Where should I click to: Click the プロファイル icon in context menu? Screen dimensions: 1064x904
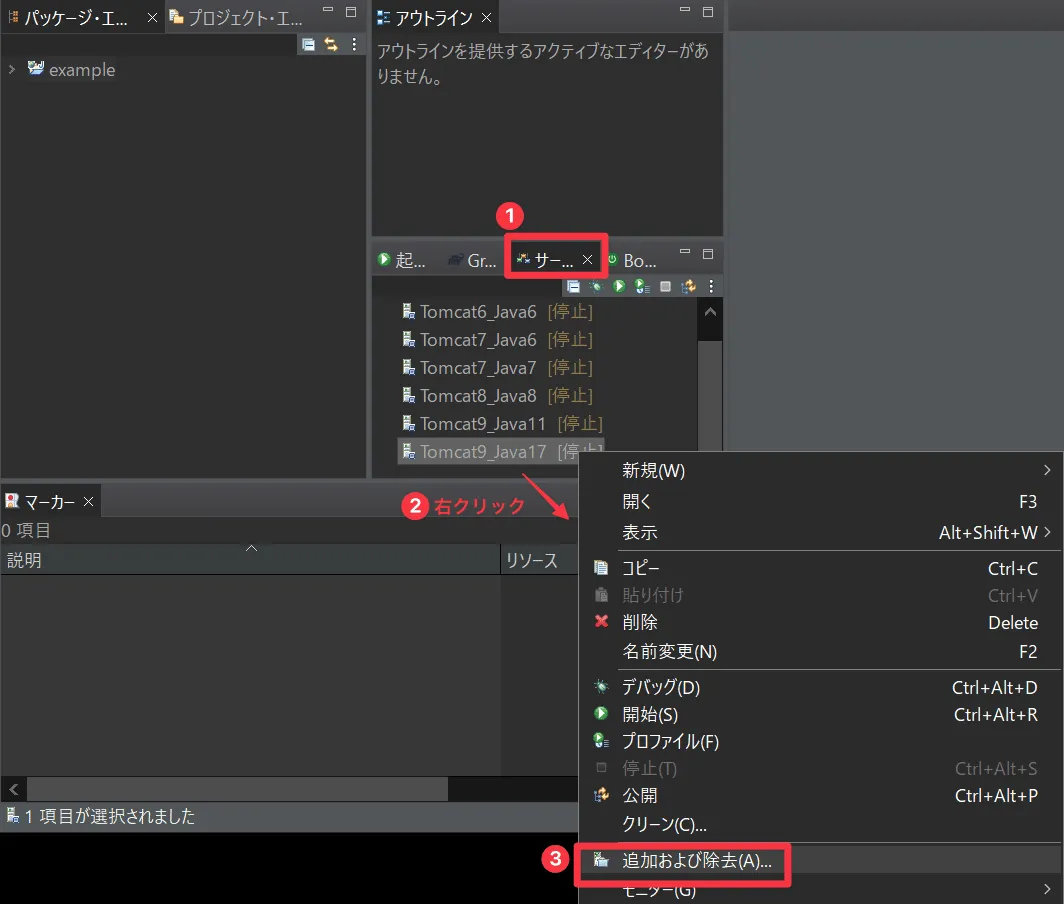pyautogui.click(x=601, y=740)
